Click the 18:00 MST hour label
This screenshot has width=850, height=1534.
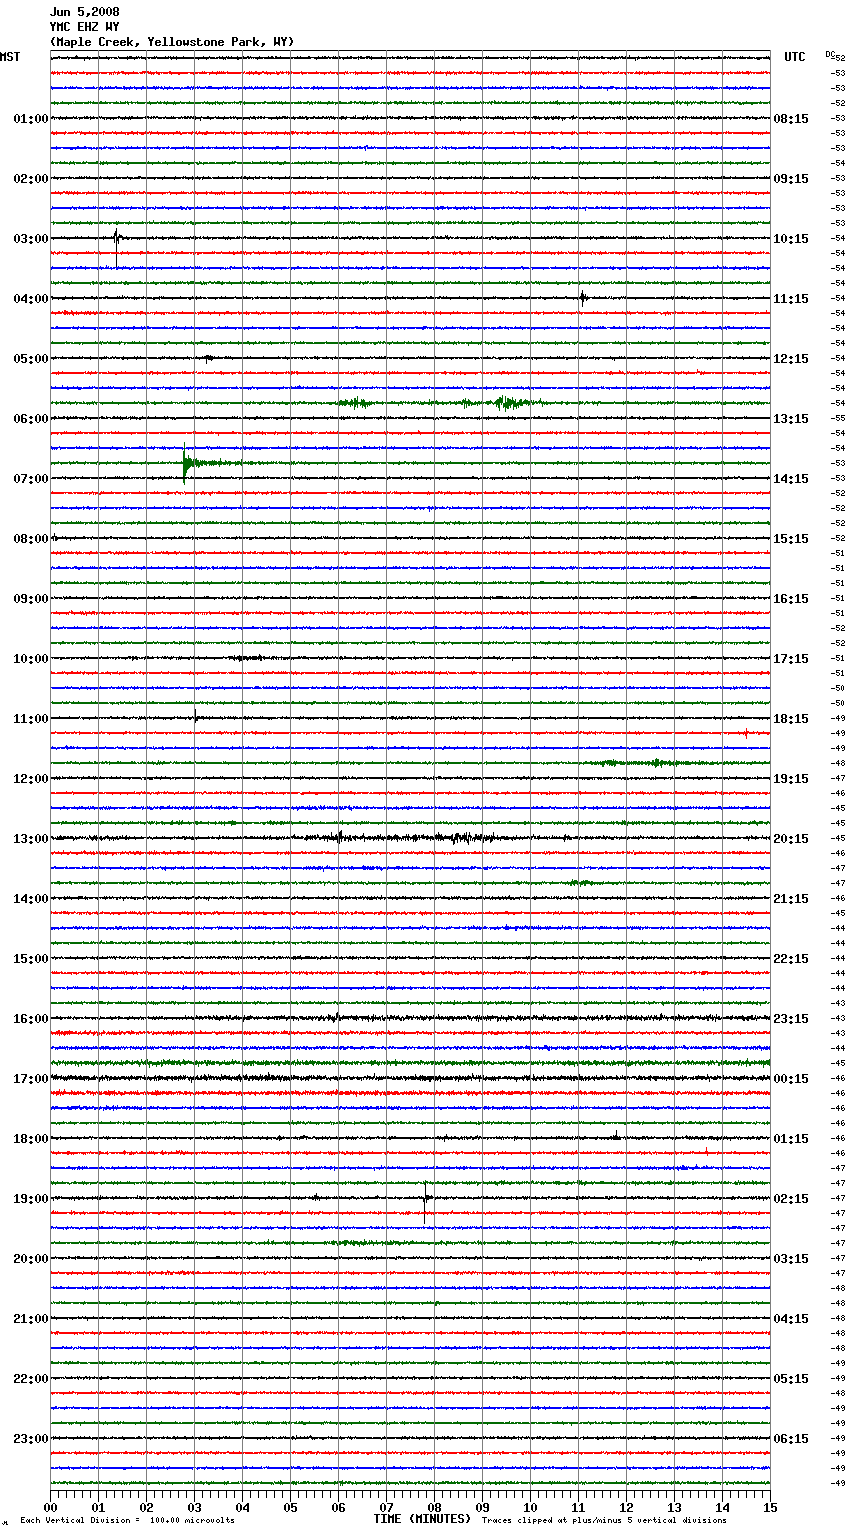click(x=31, y=1139)
